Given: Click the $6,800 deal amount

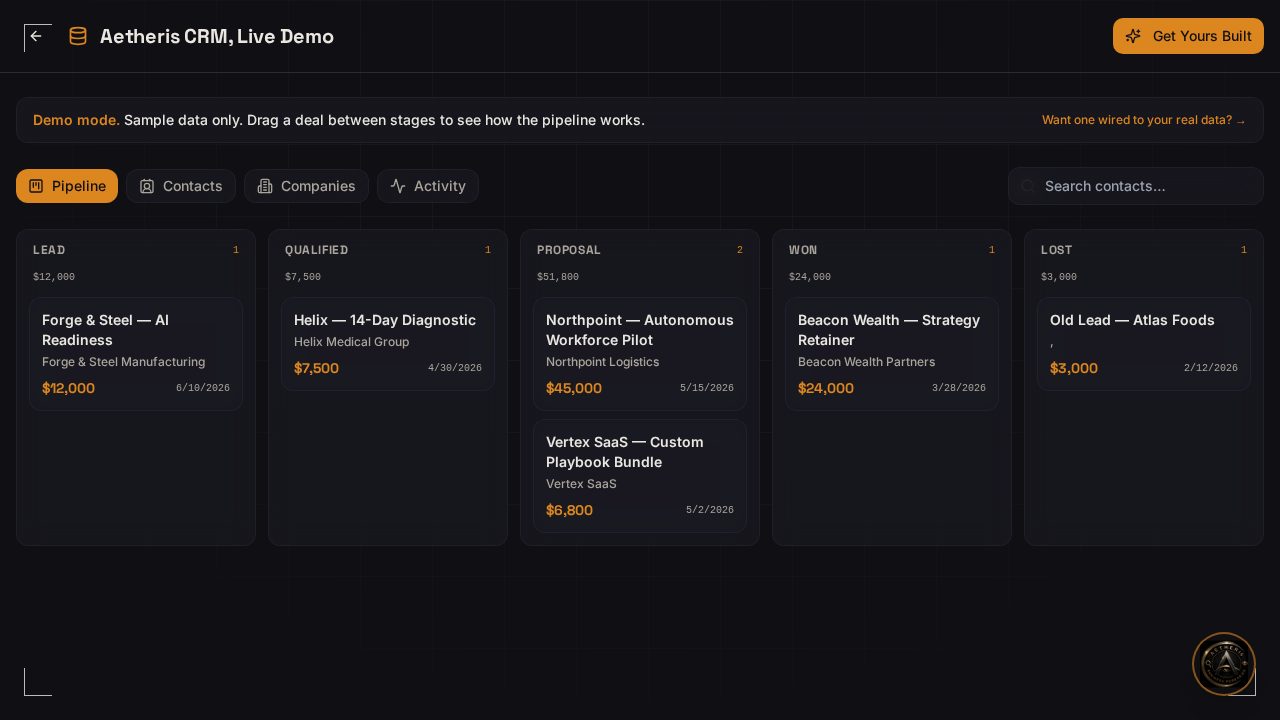Looking at the screenshot, I should tap(570, 510).
